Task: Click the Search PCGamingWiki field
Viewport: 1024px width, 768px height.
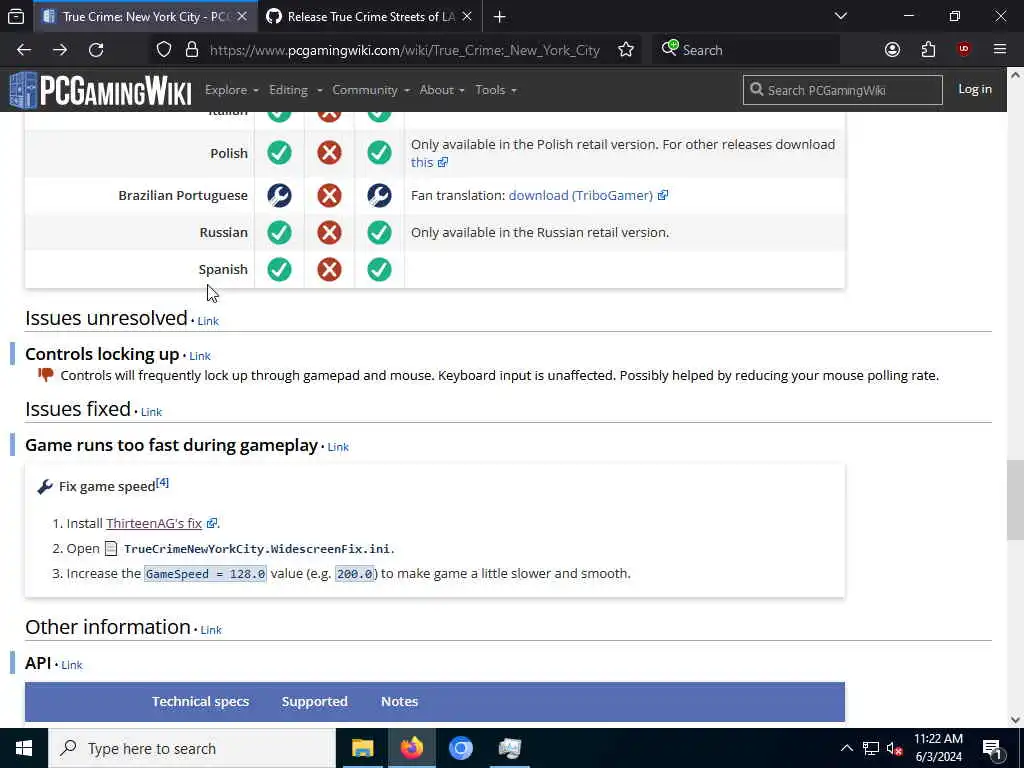Action: coord(842,90)
